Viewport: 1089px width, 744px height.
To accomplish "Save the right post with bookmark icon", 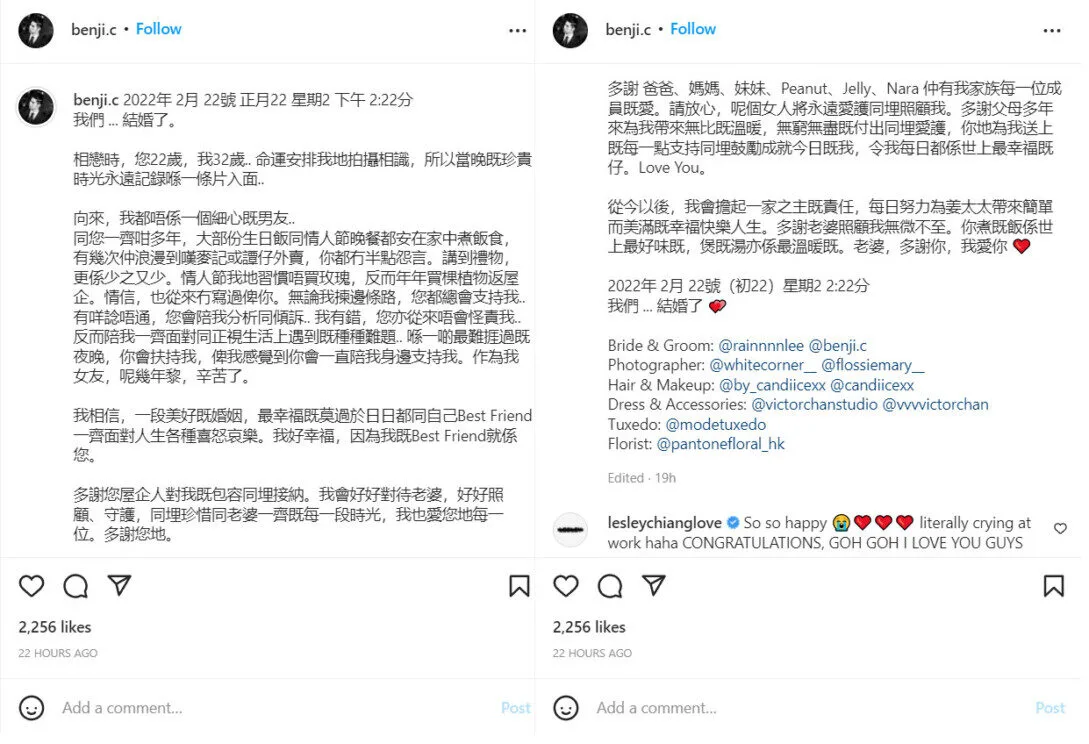I will [1054, 586].
